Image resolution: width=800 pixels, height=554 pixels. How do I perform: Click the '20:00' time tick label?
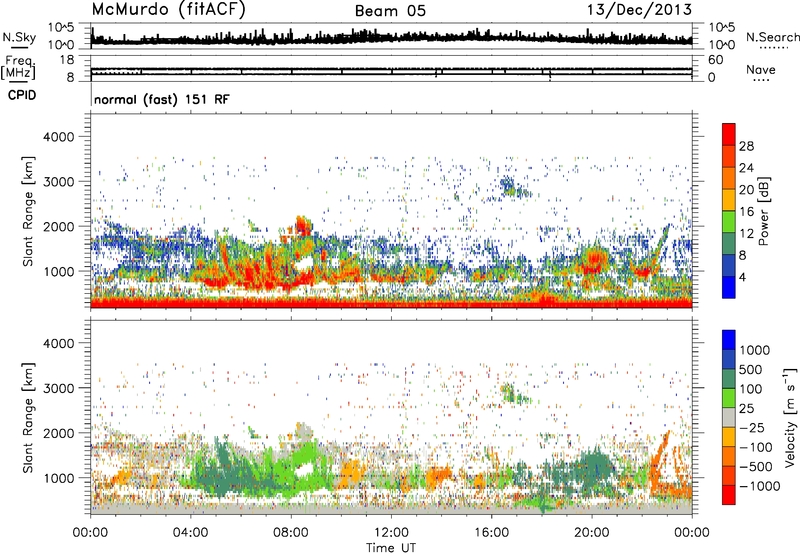(591, 533)
